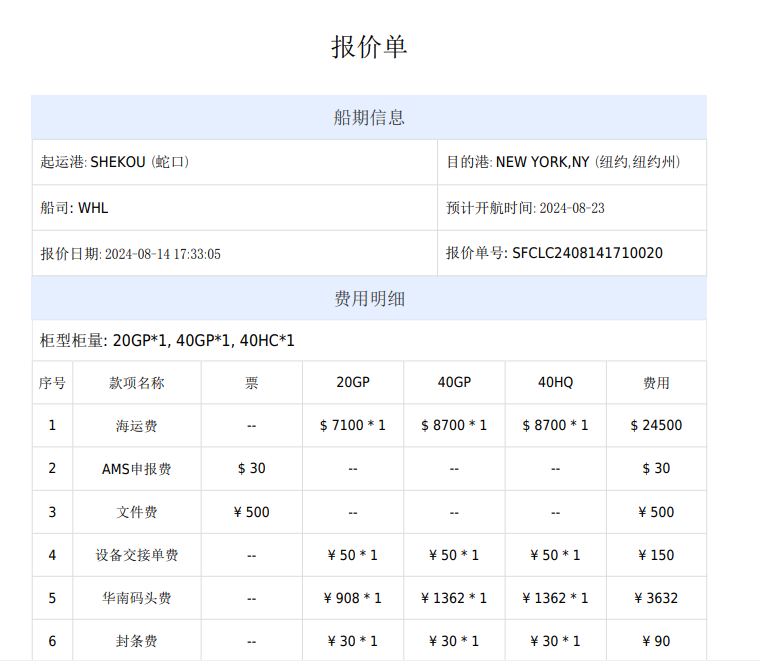Click the 40HQ column header

click(x=556, y=383)
